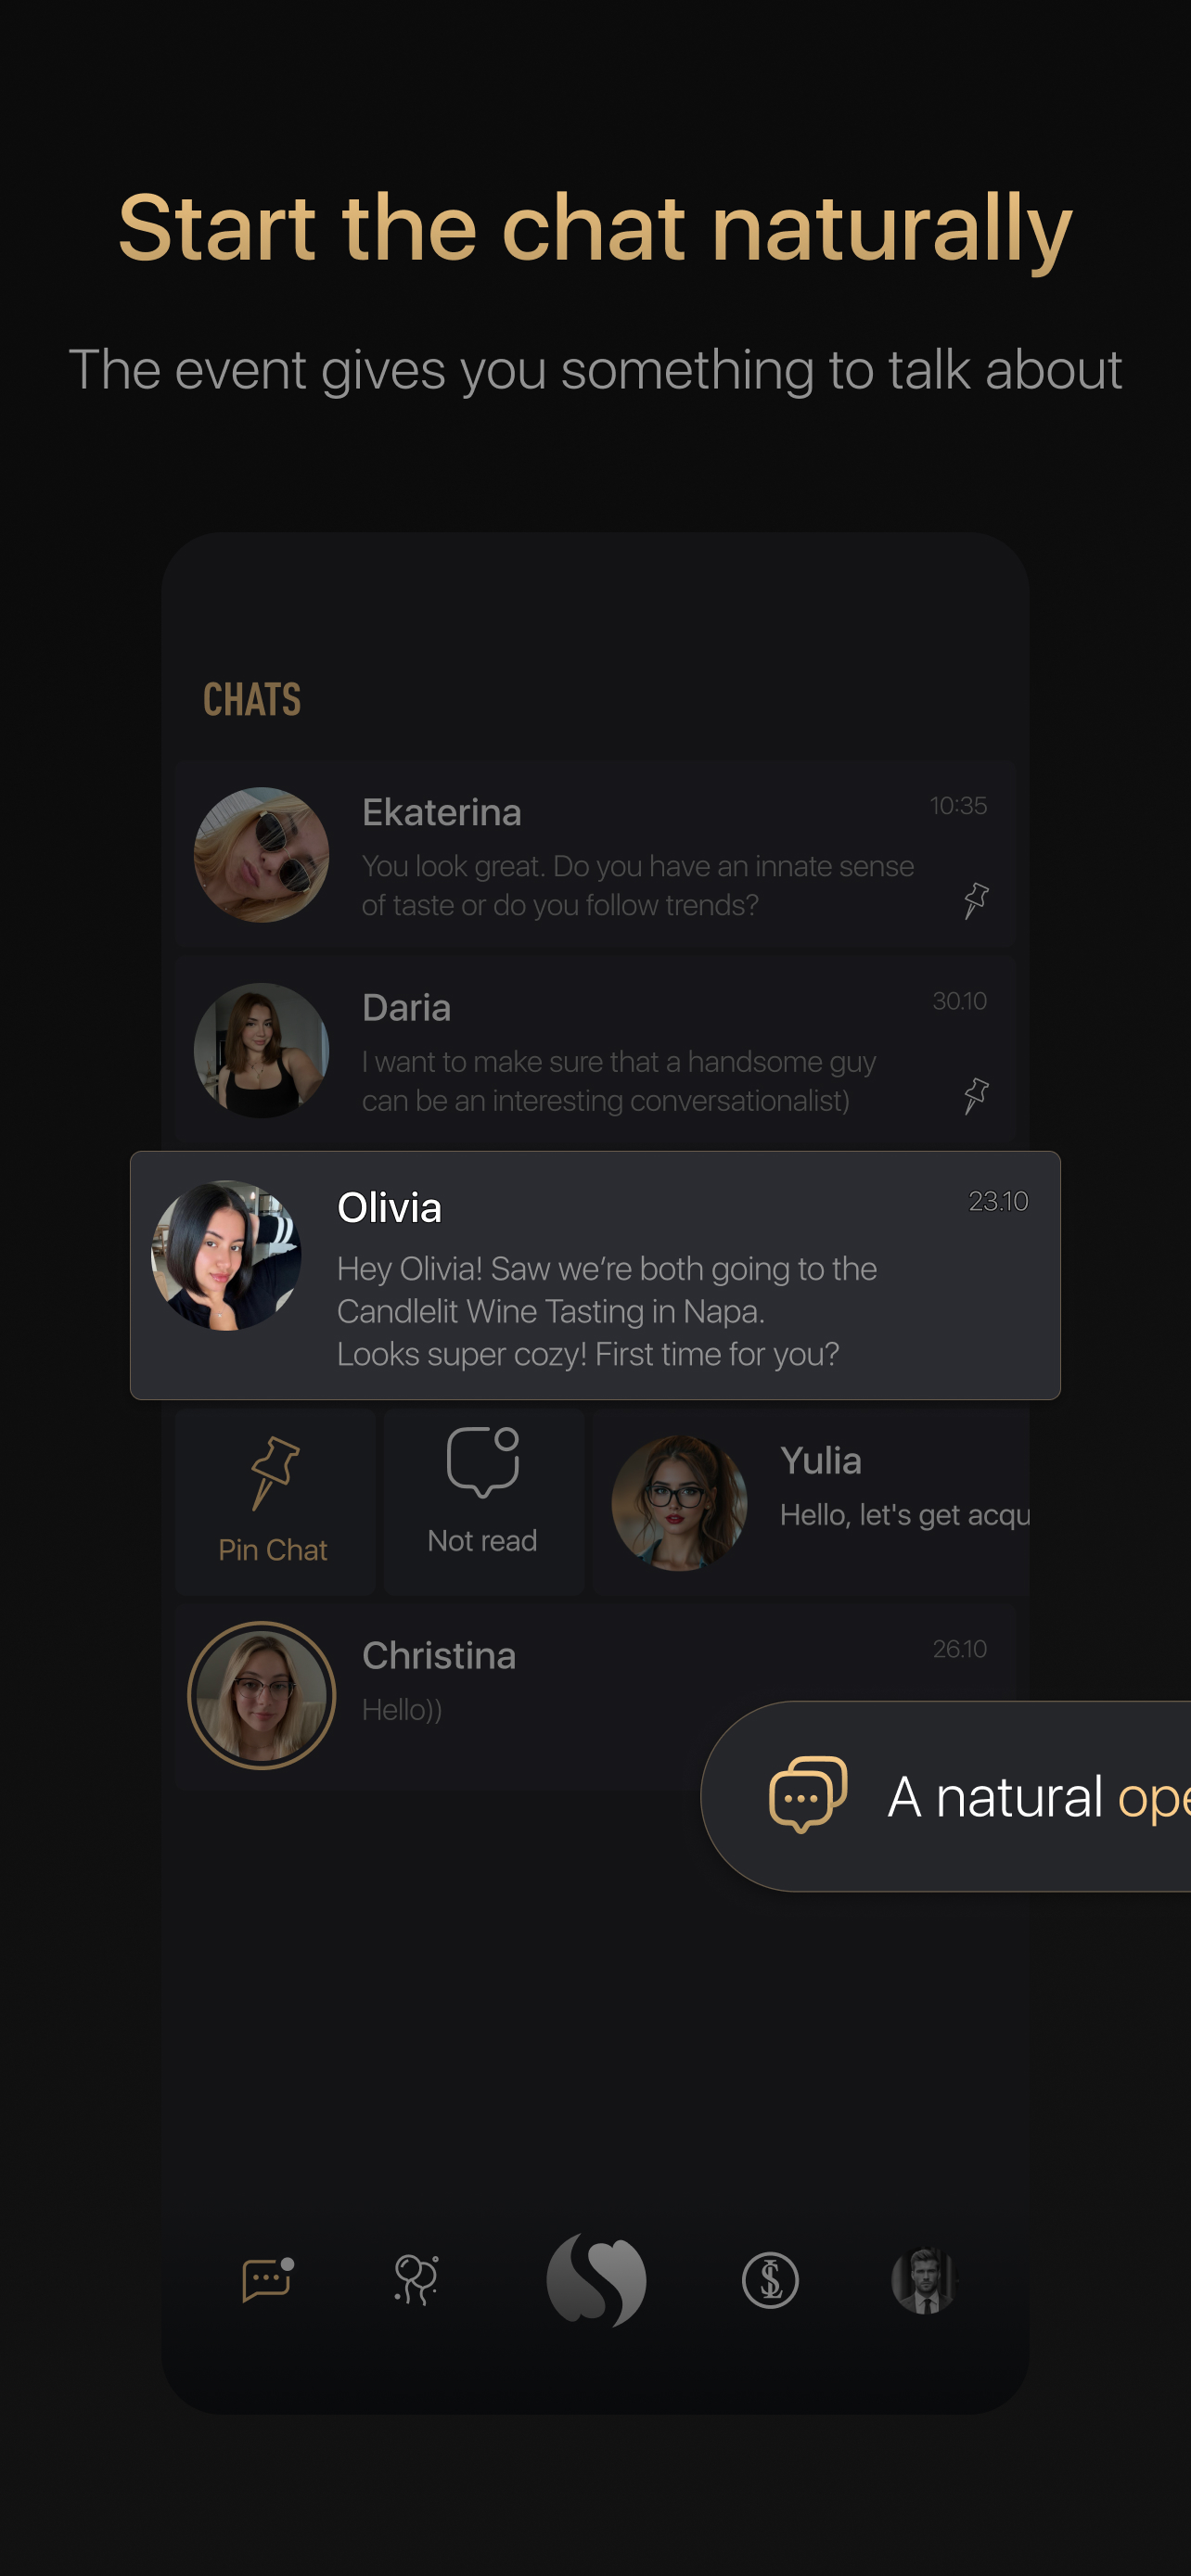
Task: View Olivia's profile photo
Action: 226,1255
